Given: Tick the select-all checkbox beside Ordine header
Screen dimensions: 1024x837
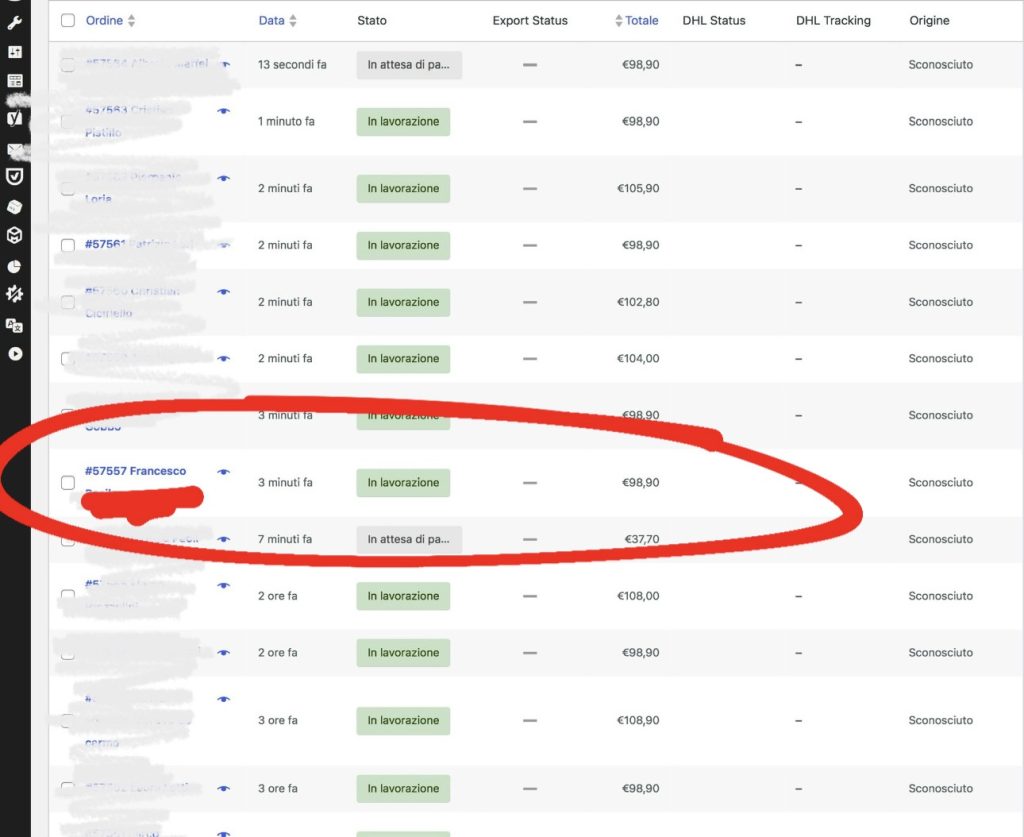Looking at the screenshot, I should [x=68, y=20].
